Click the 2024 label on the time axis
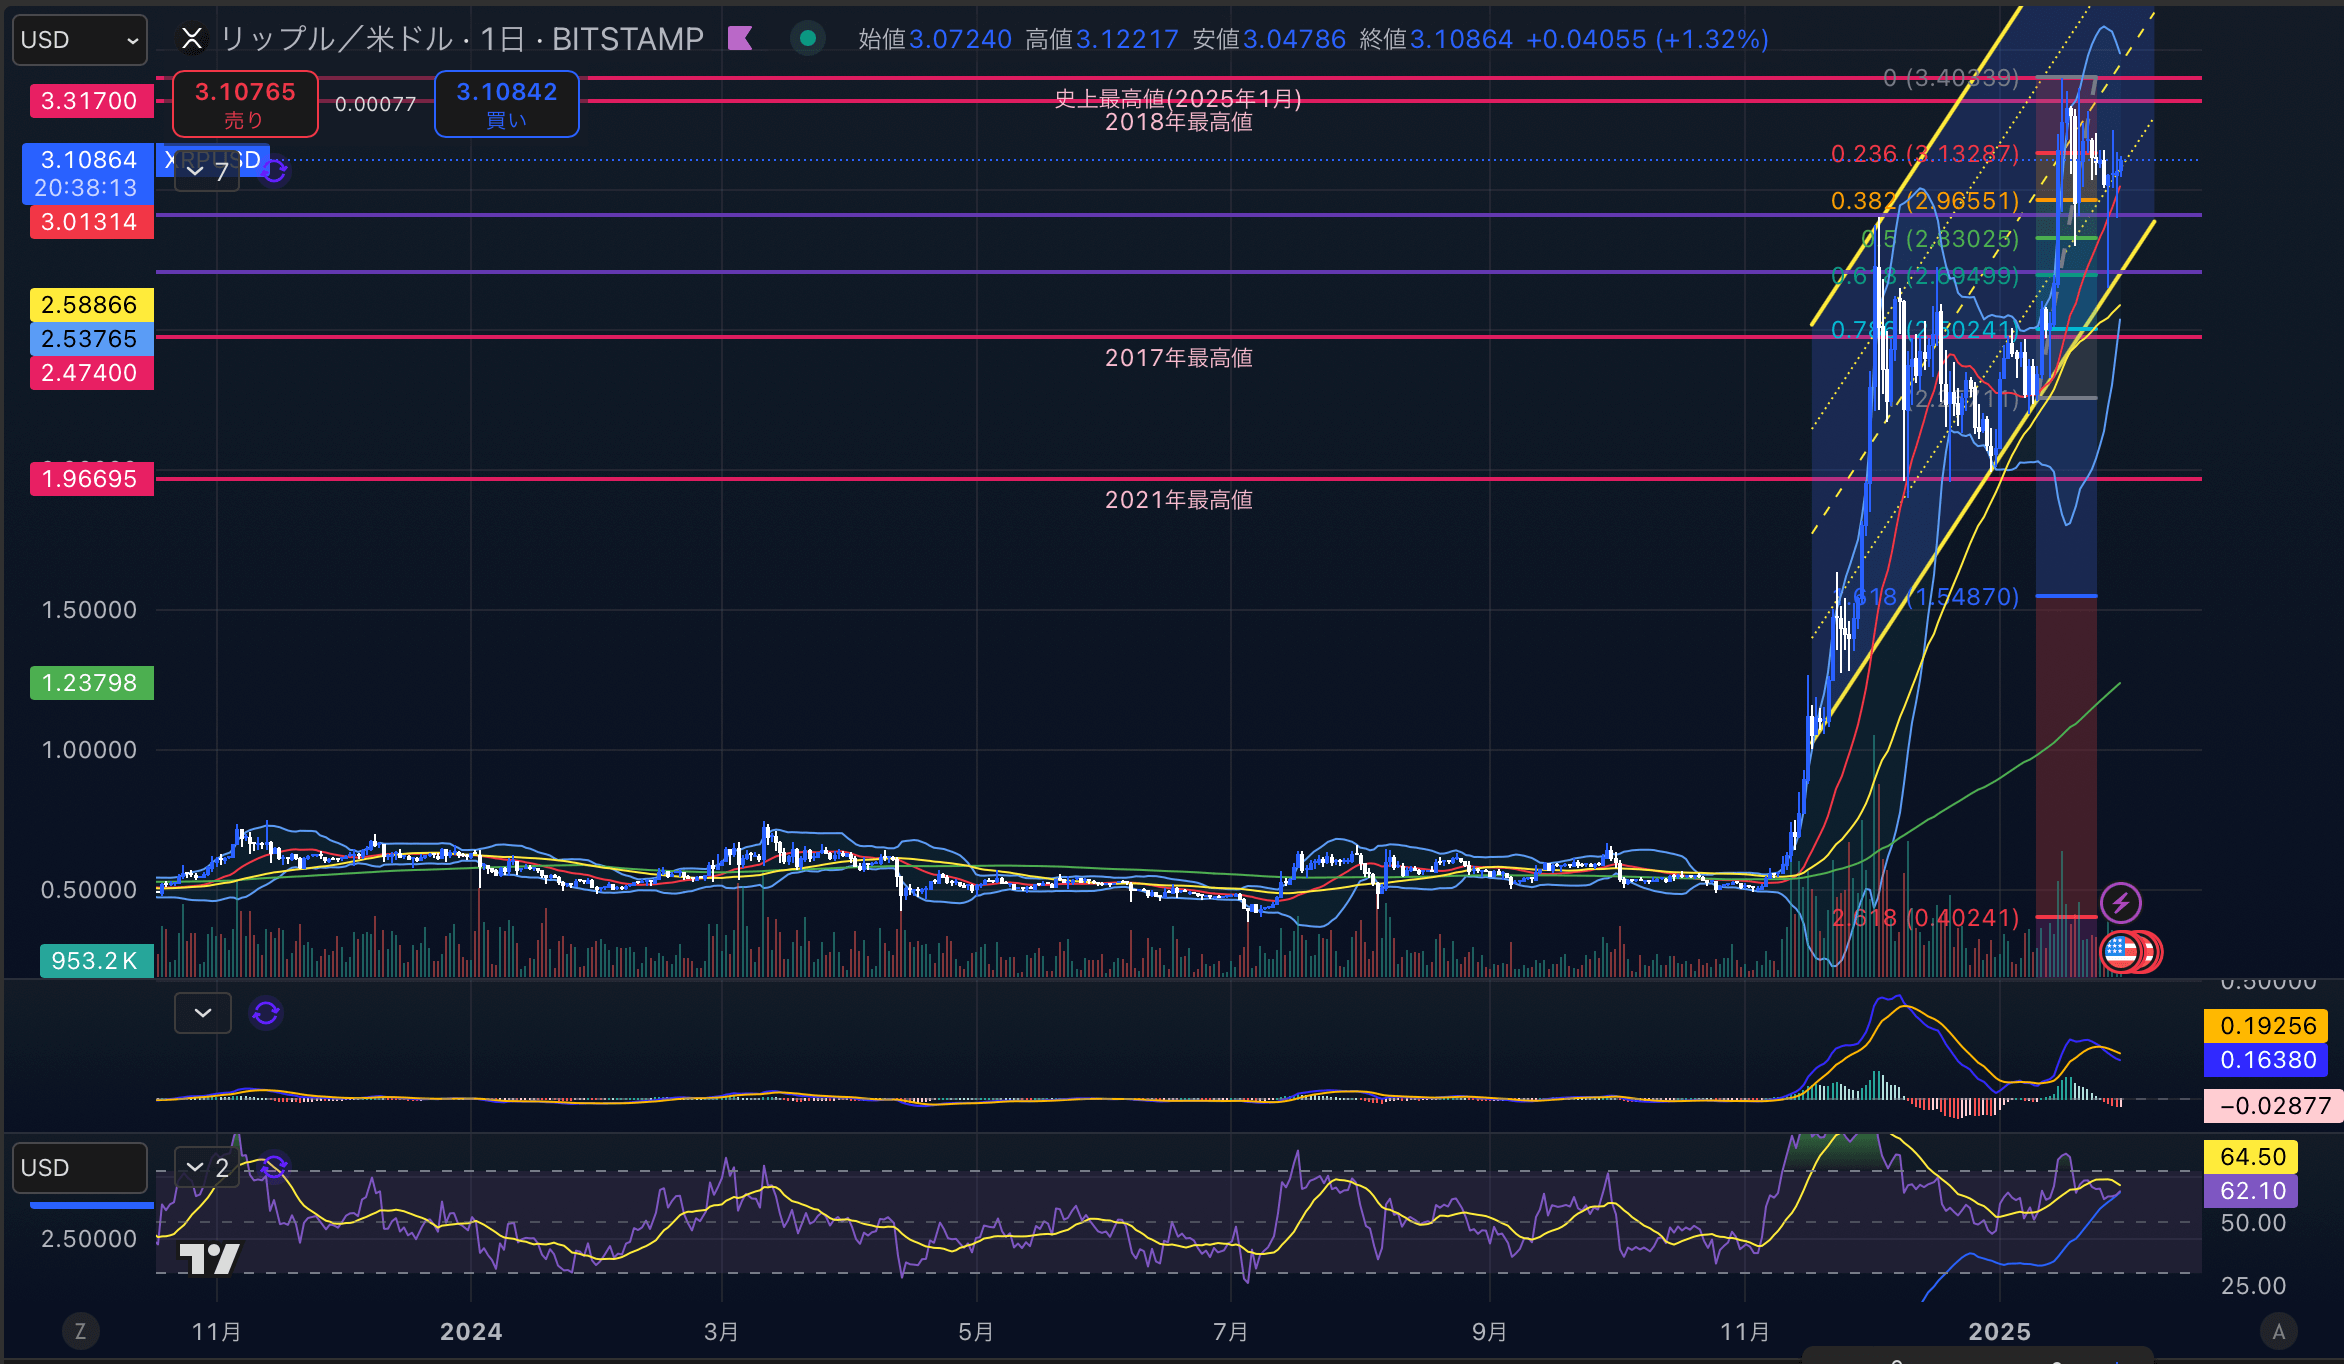Screen dimensions: 2344x1364 coord(471,1332)
